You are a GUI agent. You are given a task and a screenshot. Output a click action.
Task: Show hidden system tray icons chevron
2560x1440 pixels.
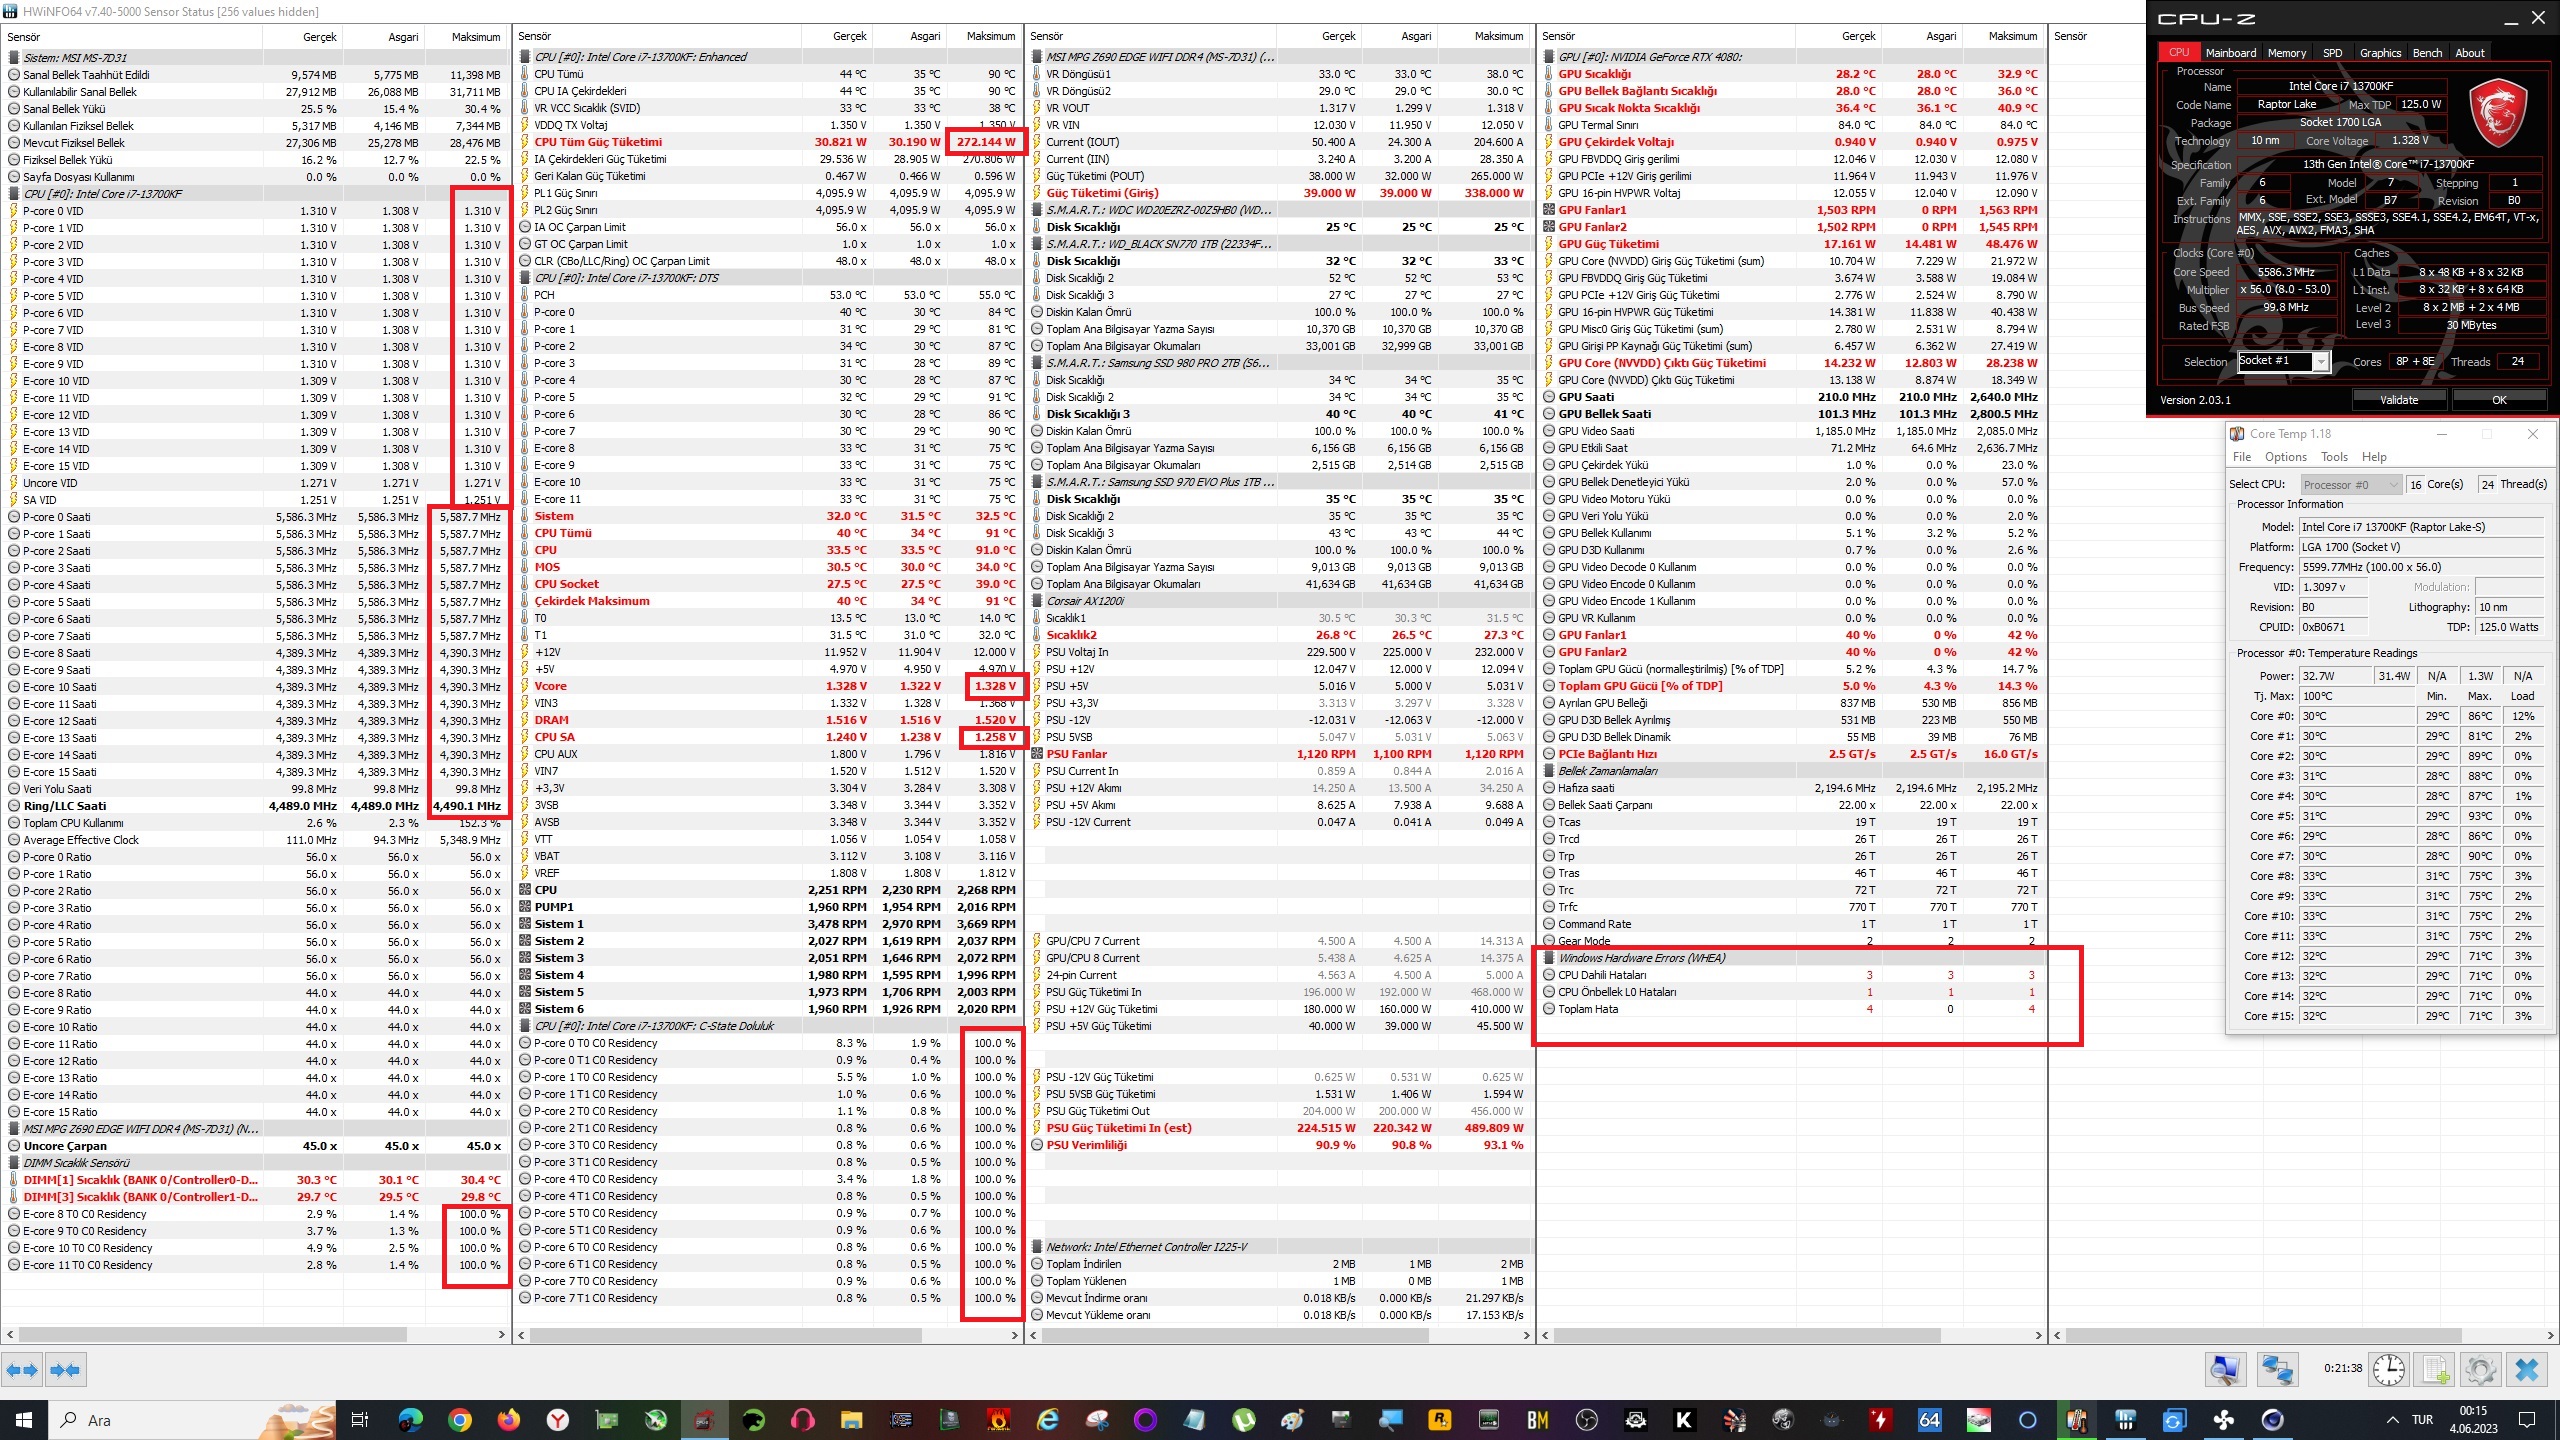coord(2392,1420)
